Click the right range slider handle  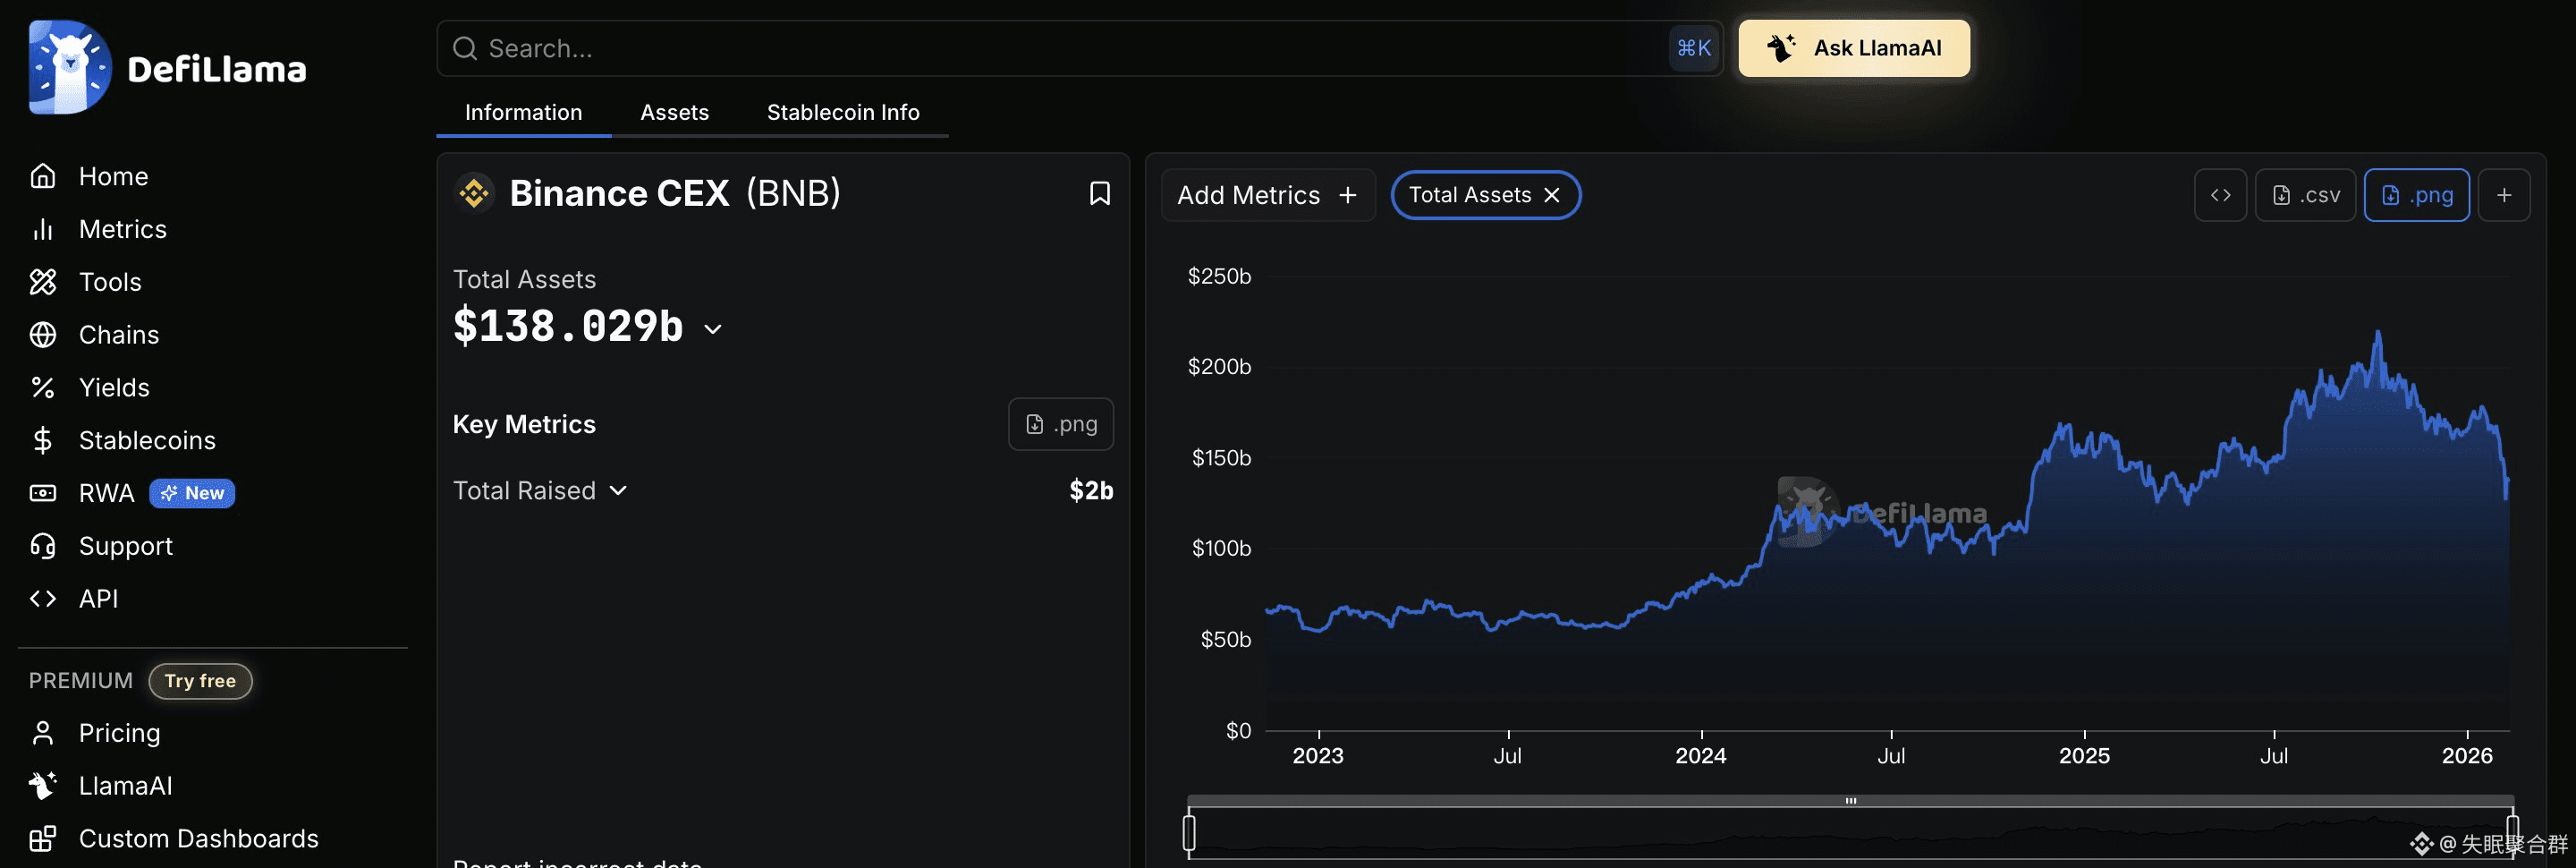click(x=2513, y=832)
